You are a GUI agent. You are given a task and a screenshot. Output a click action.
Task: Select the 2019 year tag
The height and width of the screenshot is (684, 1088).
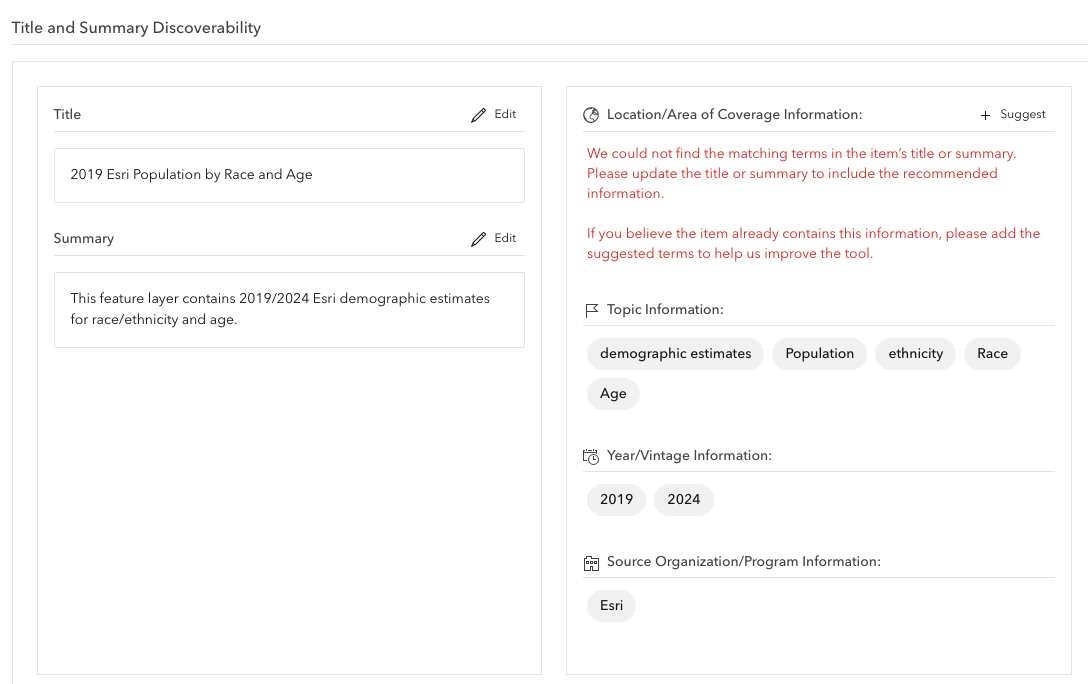coord(616,499)
